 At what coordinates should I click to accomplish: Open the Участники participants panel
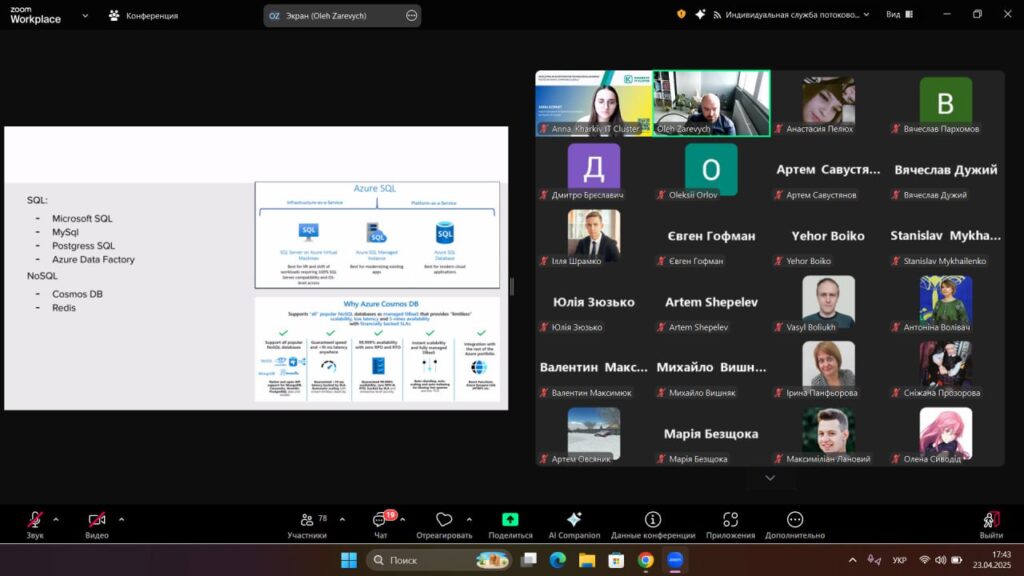tap(307, 524)
